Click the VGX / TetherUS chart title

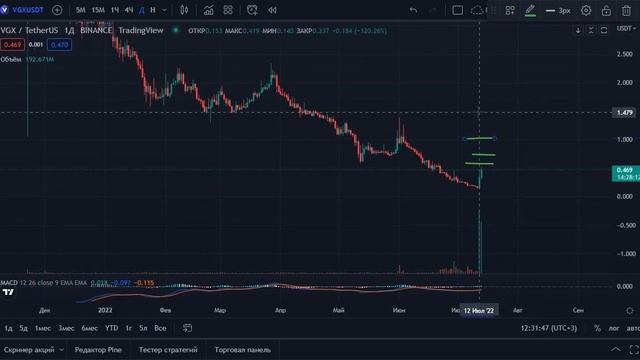point(29,30)
